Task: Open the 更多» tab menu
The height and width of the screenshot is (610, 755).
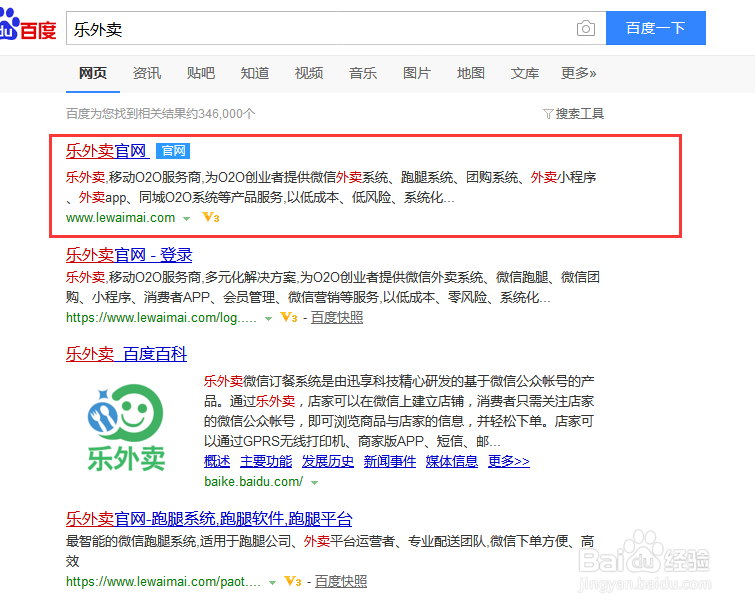Action: click(578, 73)
